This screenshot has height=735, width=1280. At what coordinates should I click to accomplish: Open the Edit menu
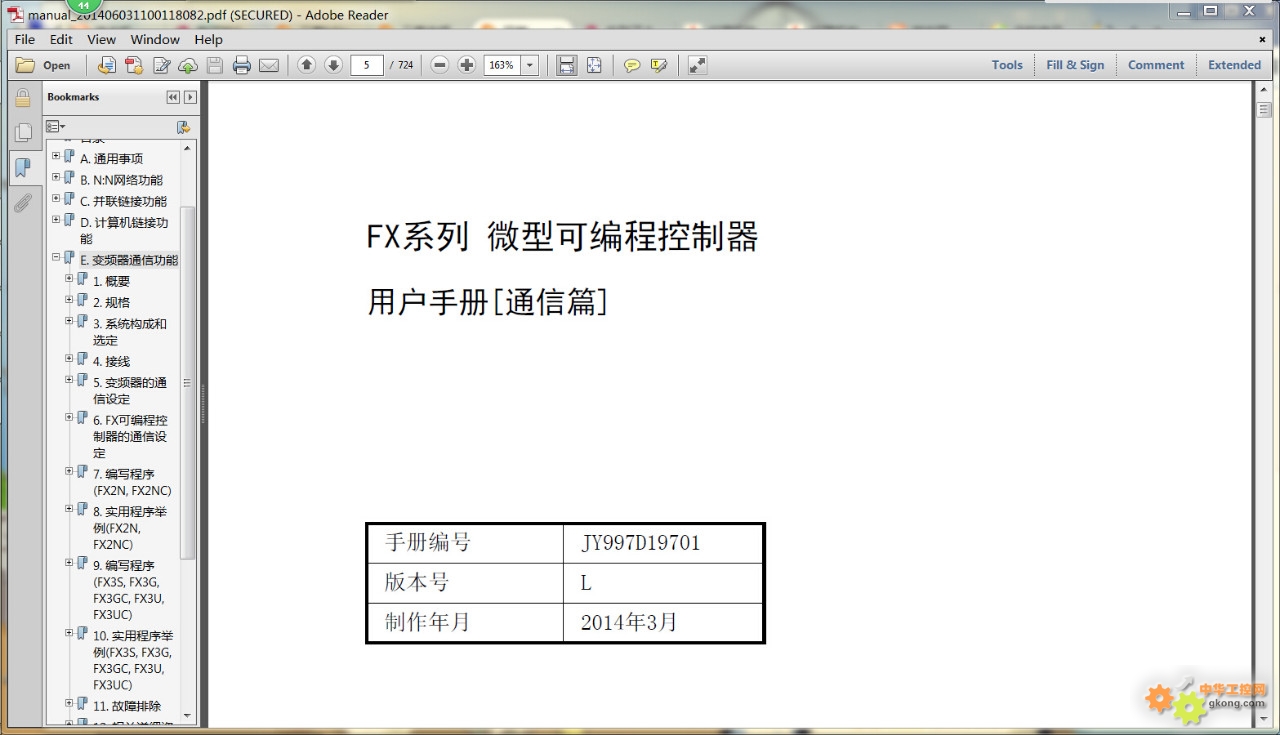pyautogui.click(x=61, y=39)
